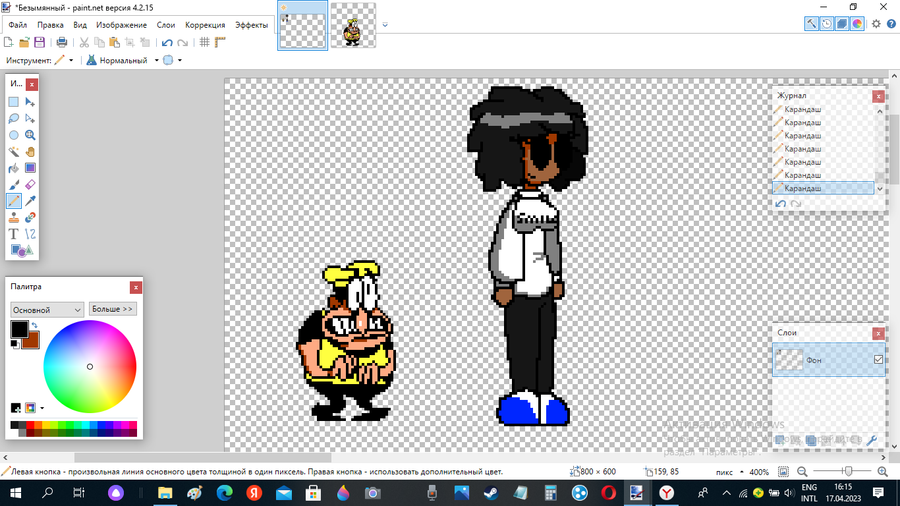The image size is (900, 506).
Task: Click the History panel undo button
Action: pyautogui.click(x=781, y=204)
